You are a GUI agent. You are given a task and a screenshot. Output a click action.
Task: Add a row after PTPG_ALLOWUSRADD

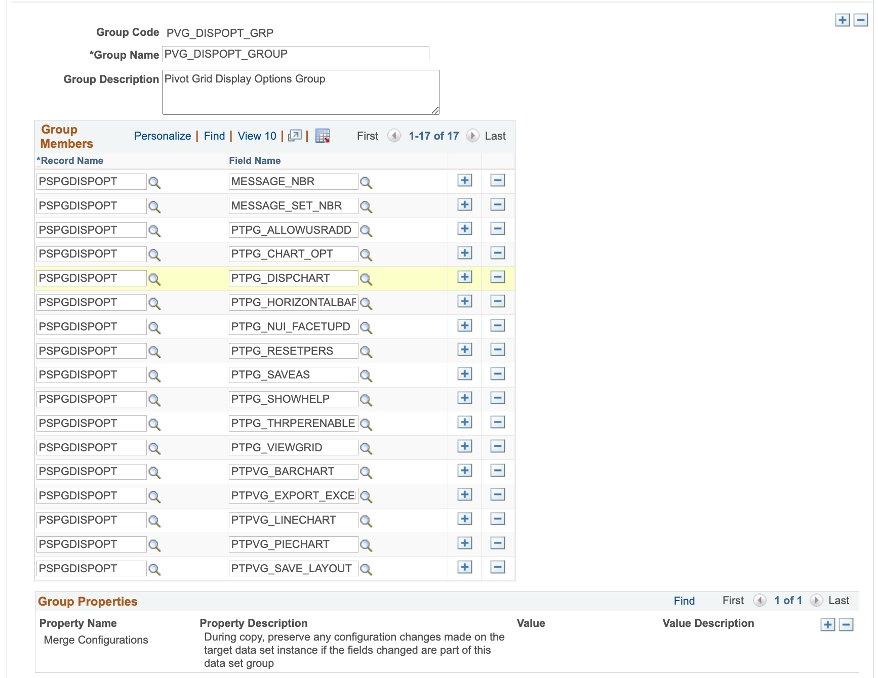coord(465,228)
